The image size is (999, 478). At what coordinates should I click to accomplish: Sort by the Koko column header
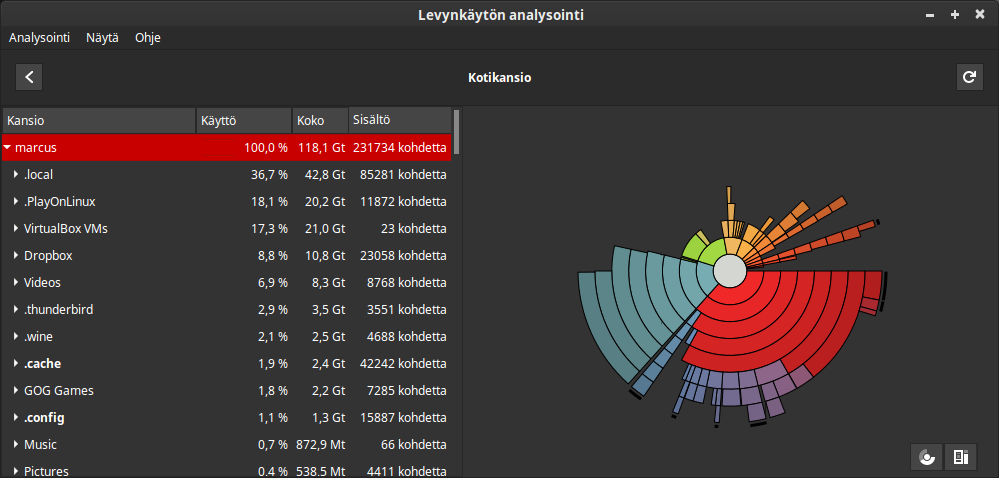[318, 121]
